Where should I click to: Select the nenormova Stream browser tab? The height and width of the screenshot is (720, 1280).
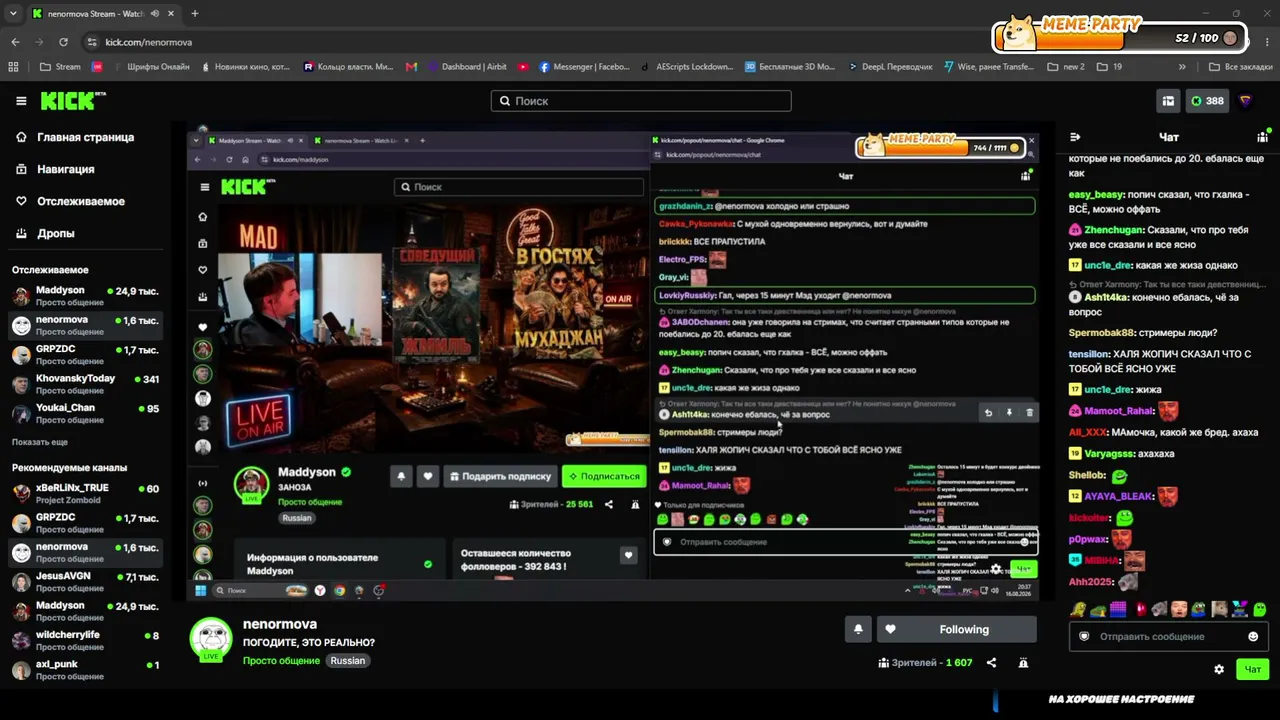coord(104,14)
